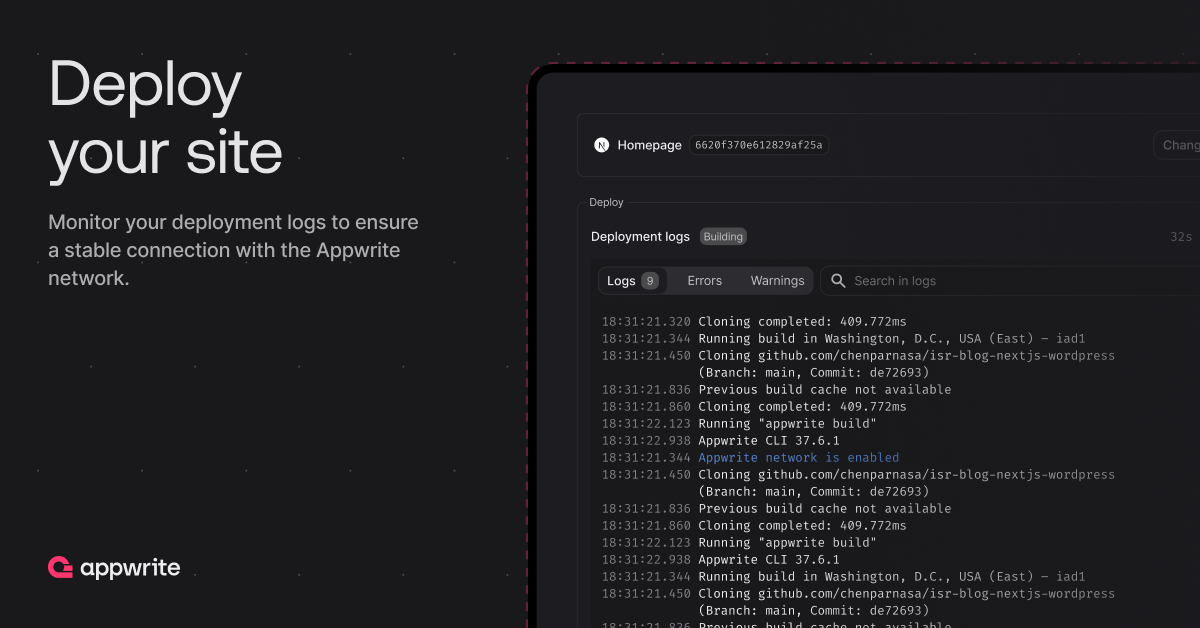Click the Next.js icon beside Homepage
1200x628 pixels.
coord(602,145)
